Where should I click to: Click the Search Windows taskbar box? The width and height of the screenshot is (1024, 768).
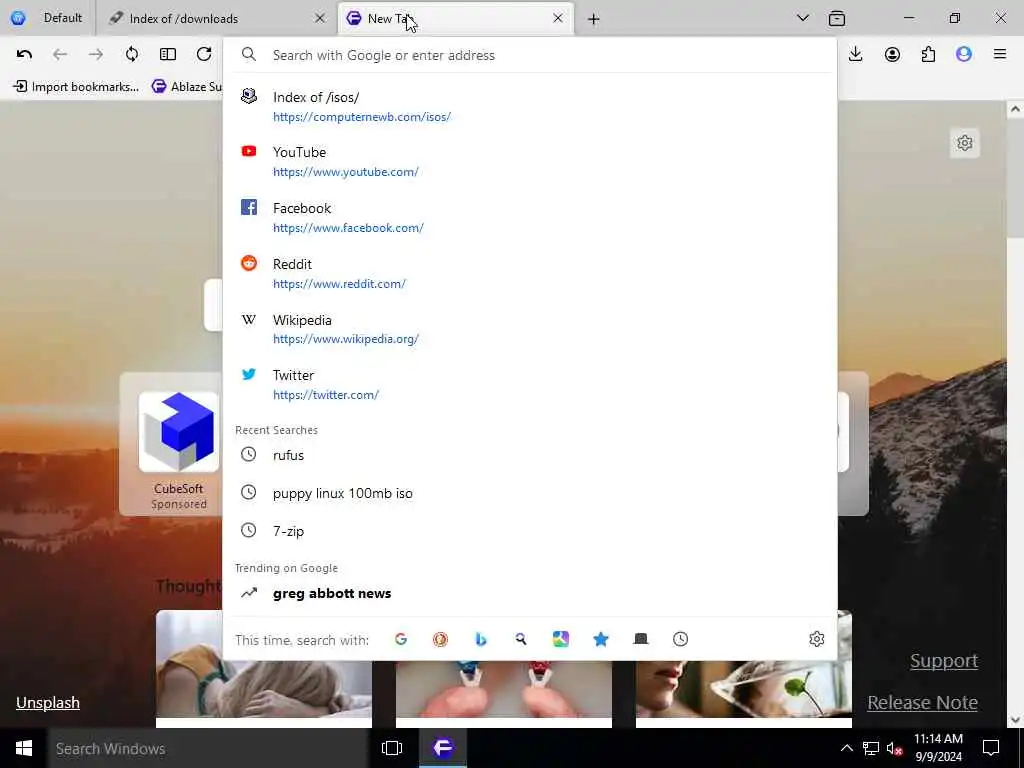click(x=208, y=748)
